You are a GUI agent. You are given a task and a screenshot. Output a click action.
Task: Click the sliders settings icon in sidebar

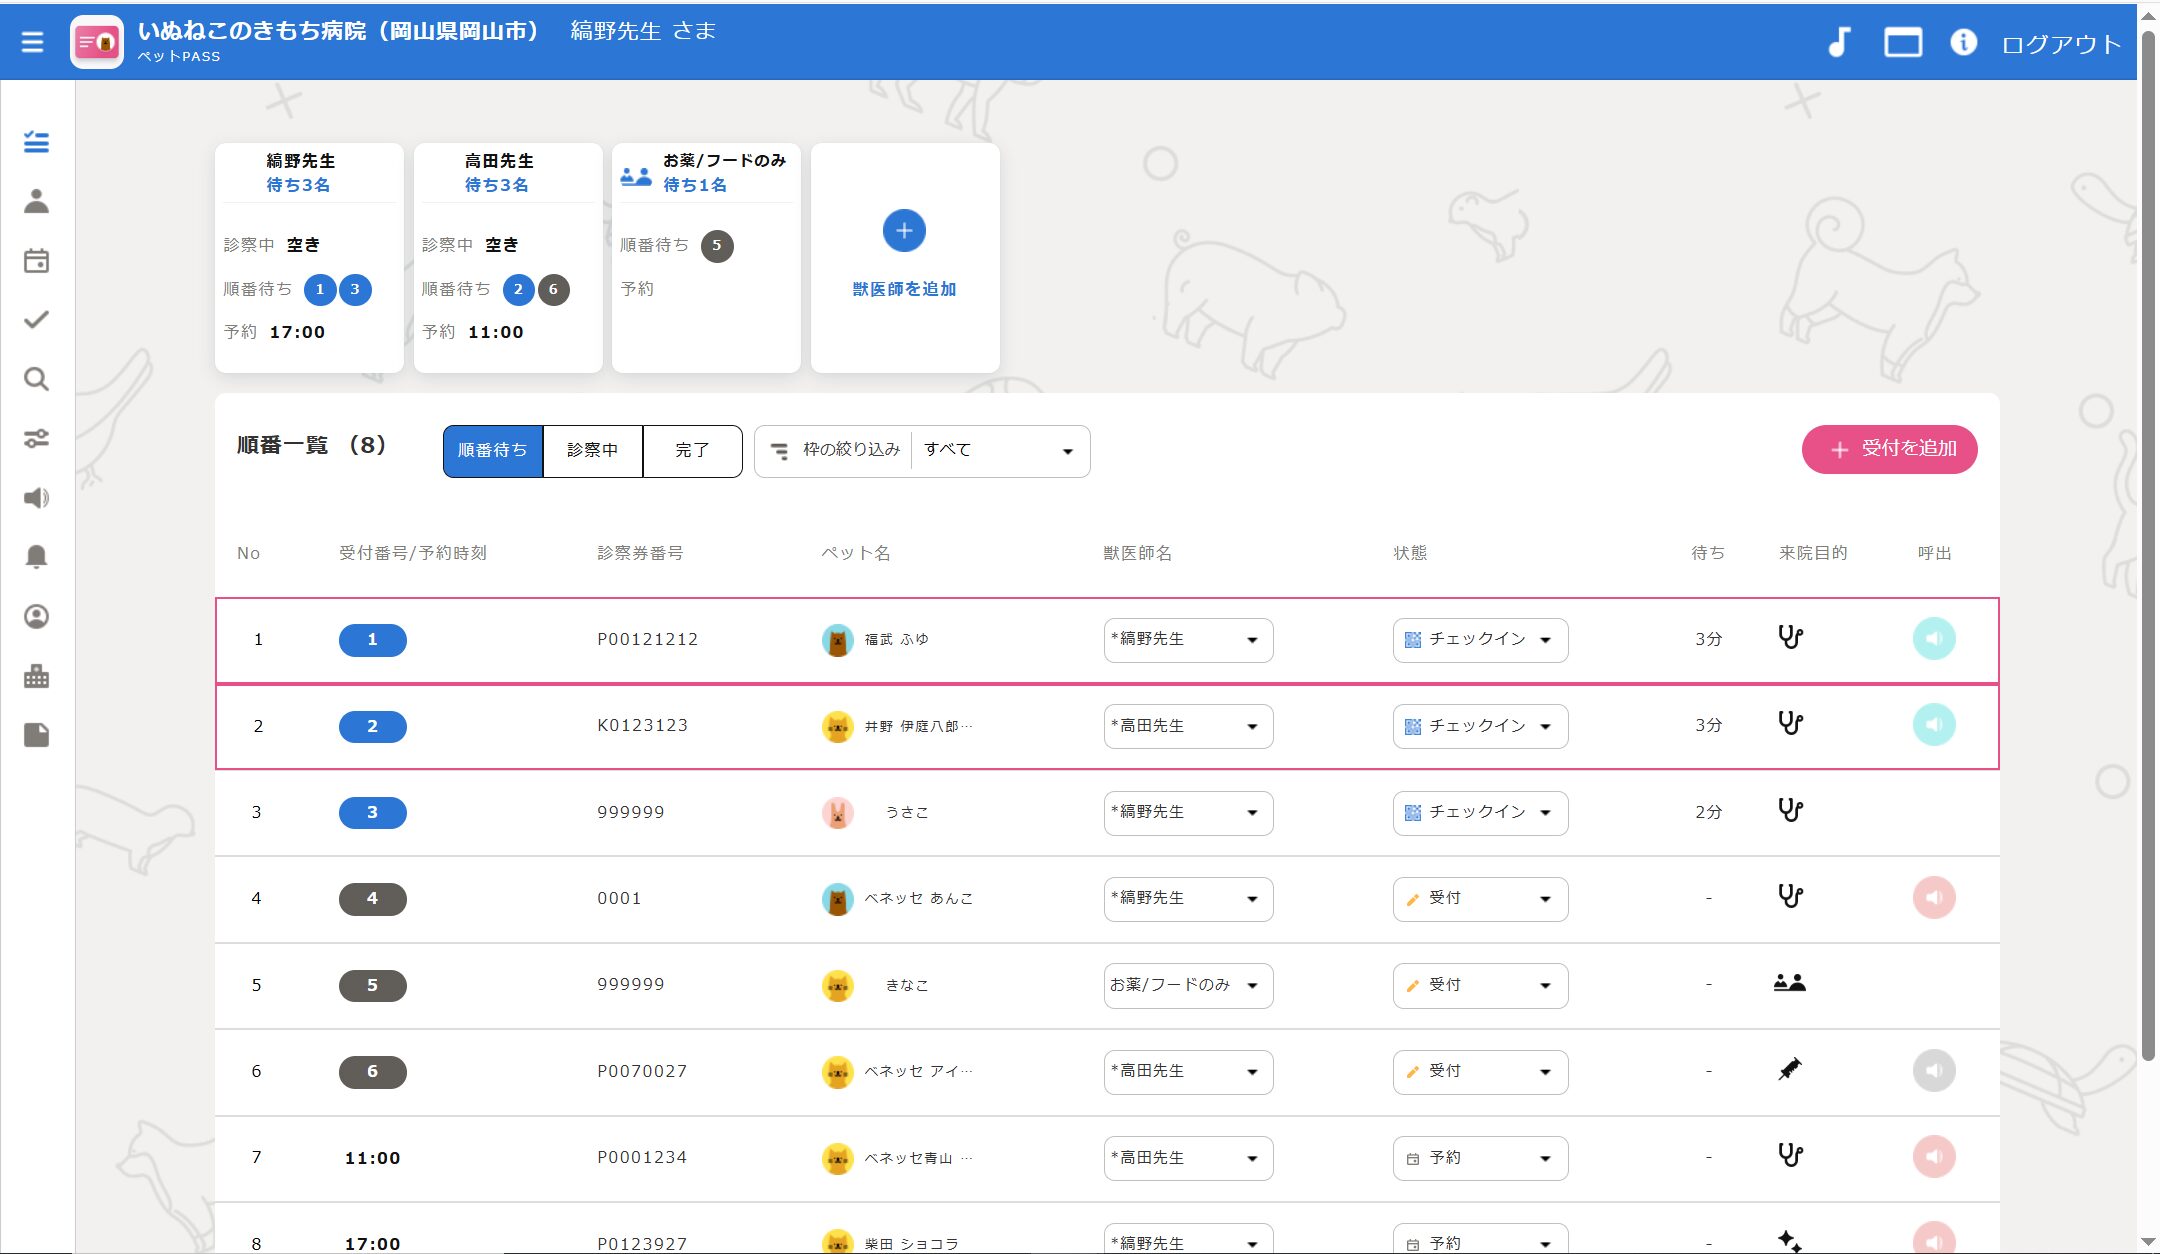coord(36,439)
